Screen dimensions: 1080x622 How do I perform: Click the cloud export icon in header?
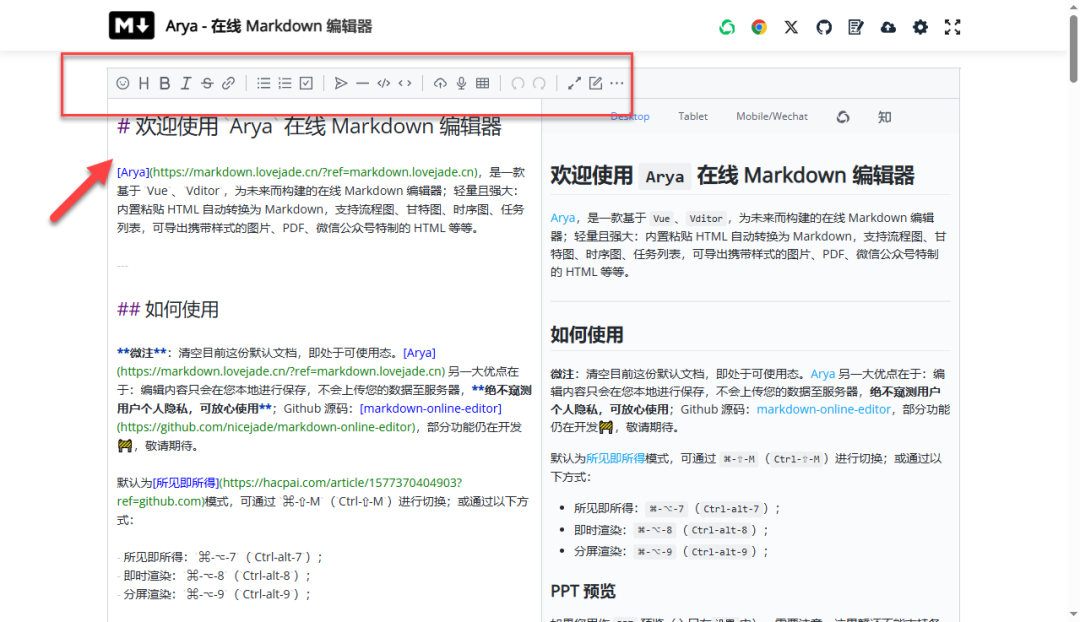(889, 27)
